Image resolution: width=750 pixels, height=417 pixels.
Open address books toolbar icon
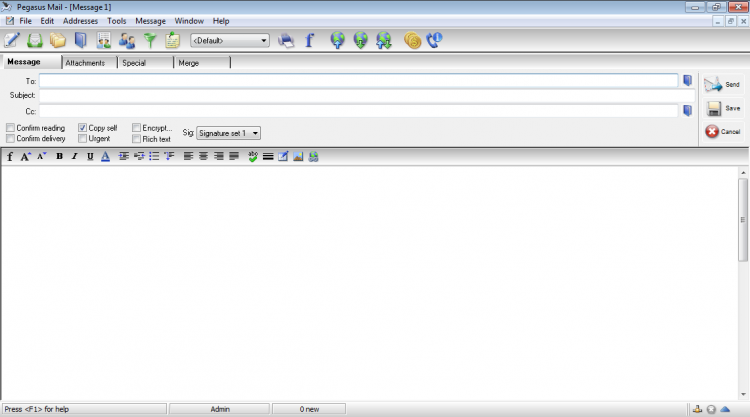click(81, 40)
